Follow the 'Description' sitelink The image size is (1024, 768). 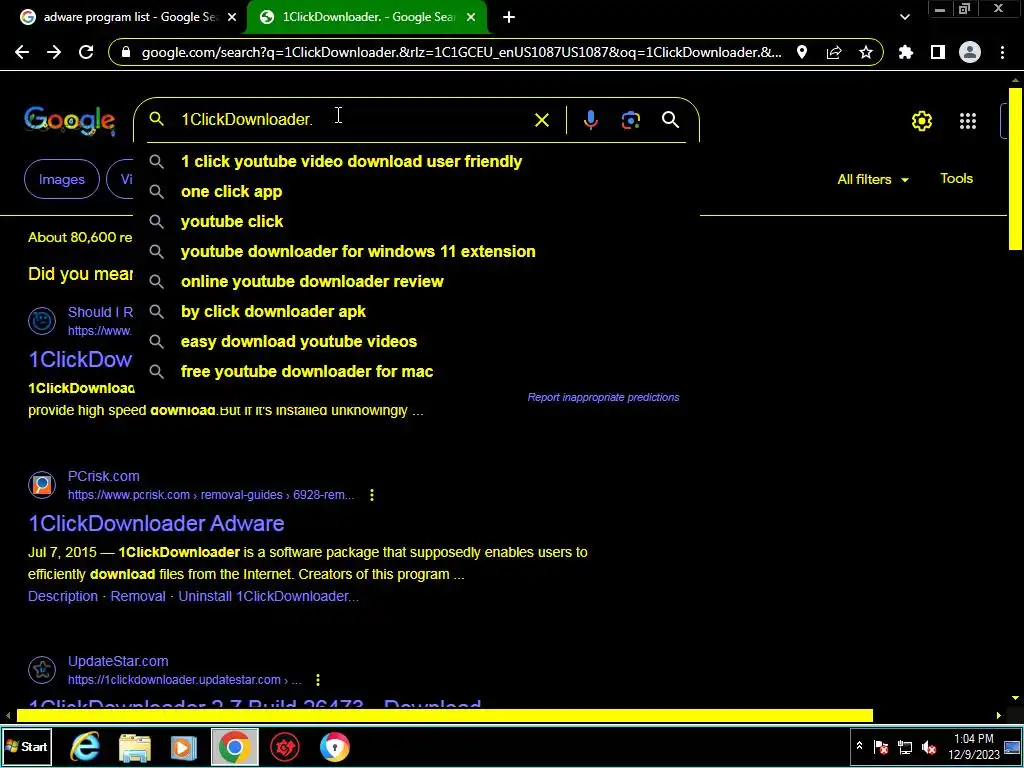point(63,596)
